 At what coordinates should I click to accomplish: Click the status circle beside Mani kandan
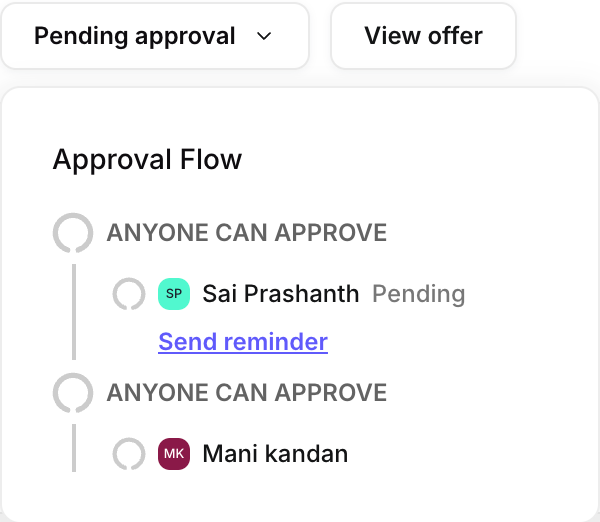point(129,454)
